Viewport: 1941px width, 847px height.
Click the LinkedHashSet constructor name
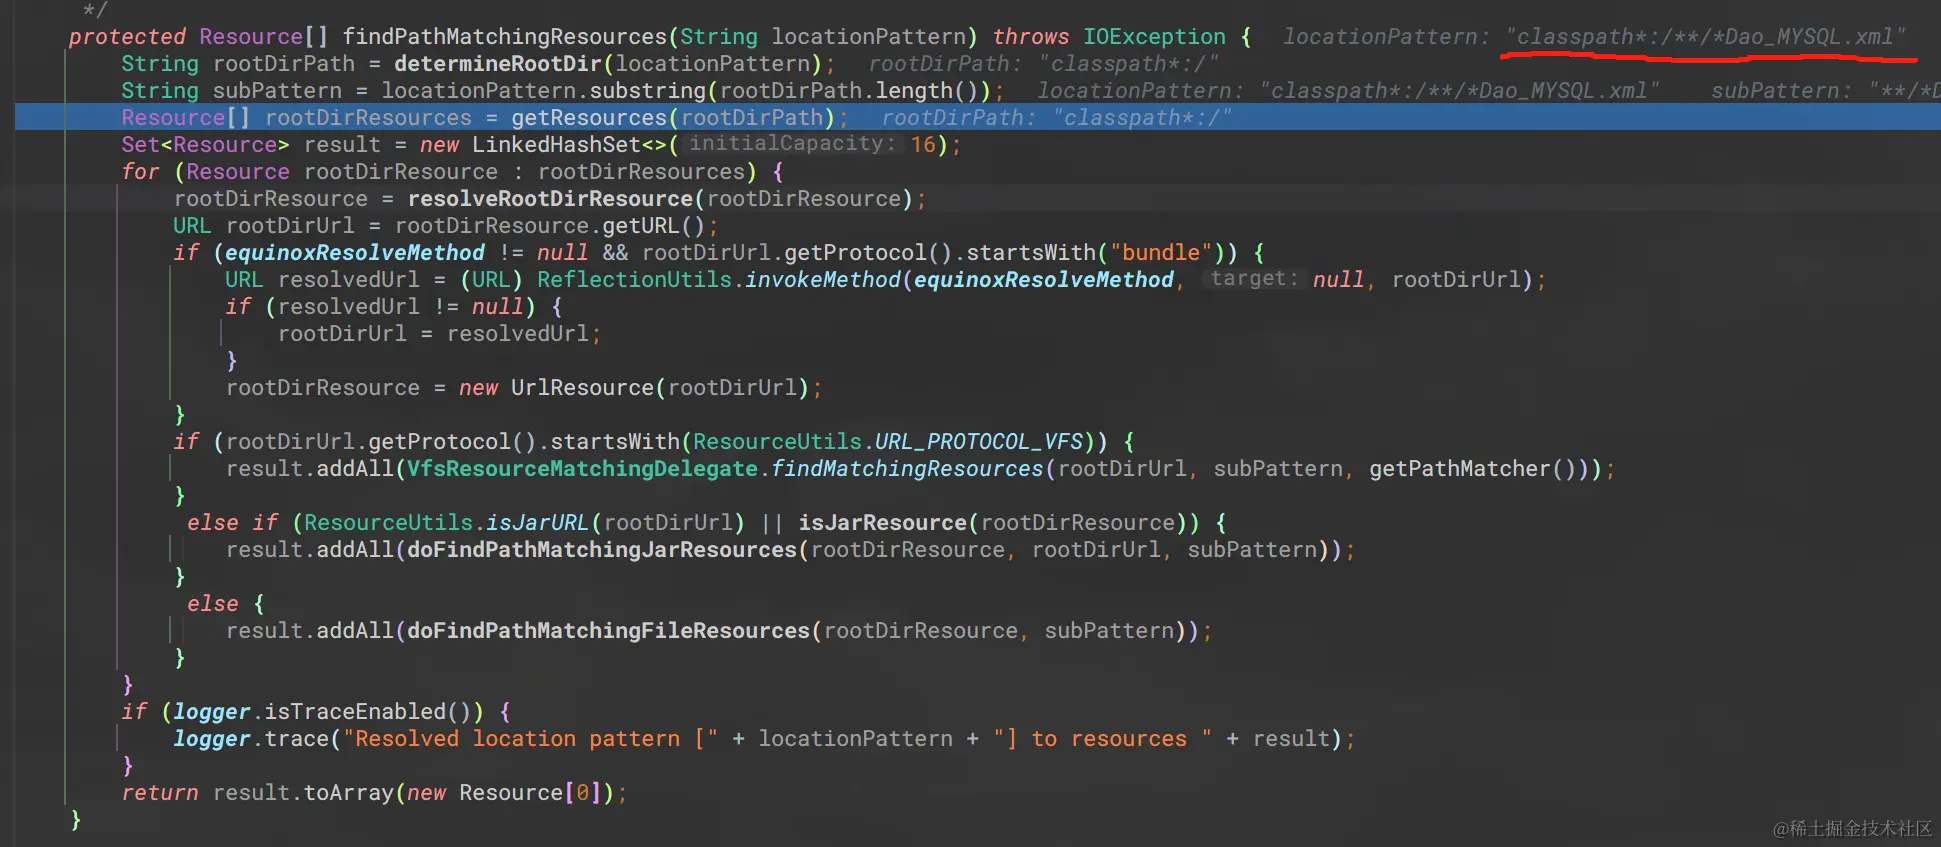(556, 145)
